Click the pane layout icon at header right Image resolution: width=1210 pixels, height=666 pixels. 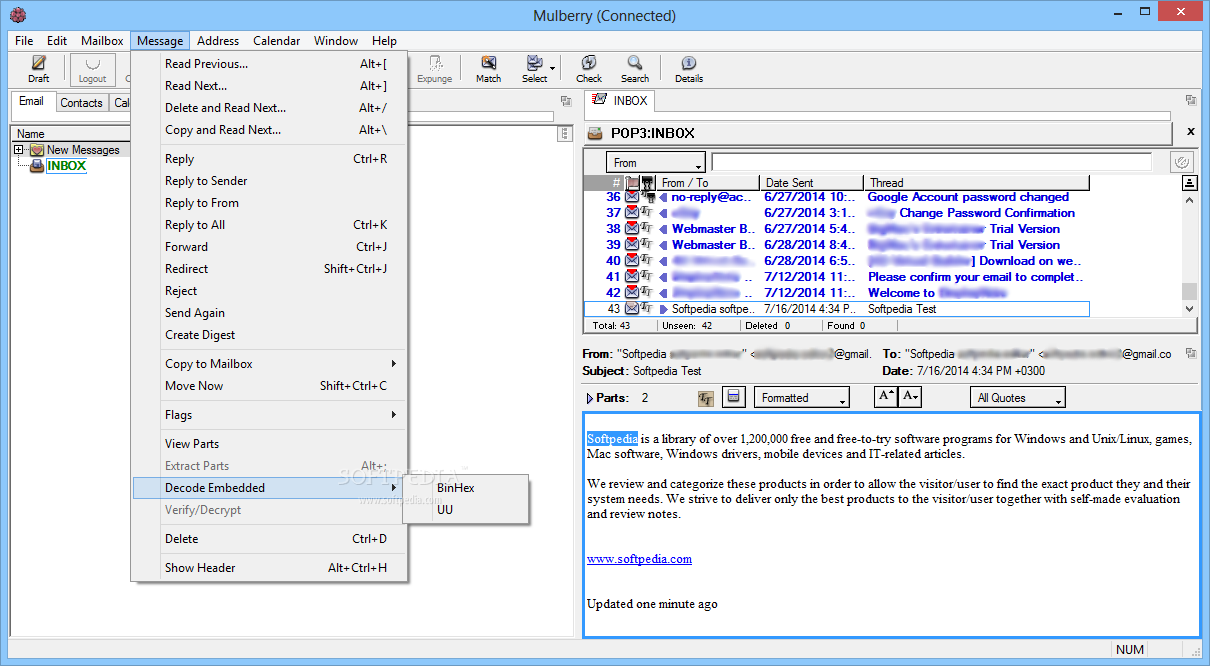tap(1190, 353)
